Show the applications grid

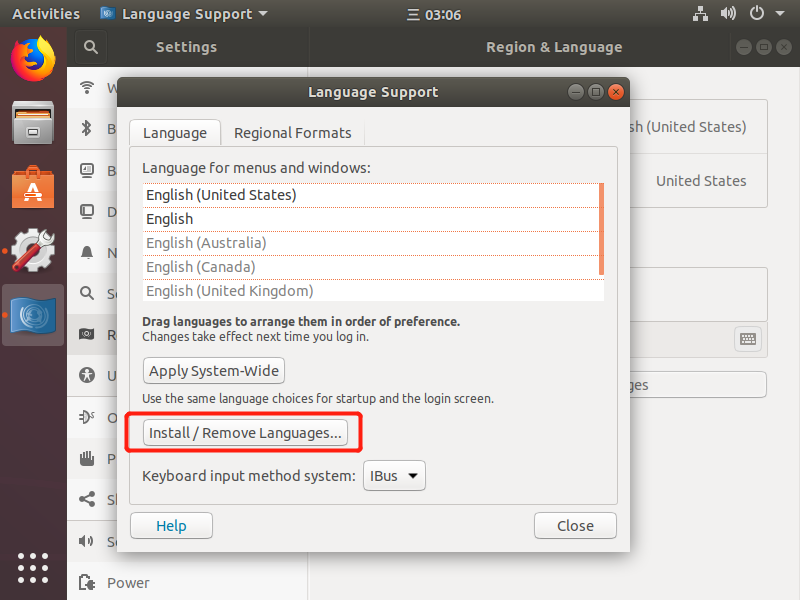[x=33, y=567]
